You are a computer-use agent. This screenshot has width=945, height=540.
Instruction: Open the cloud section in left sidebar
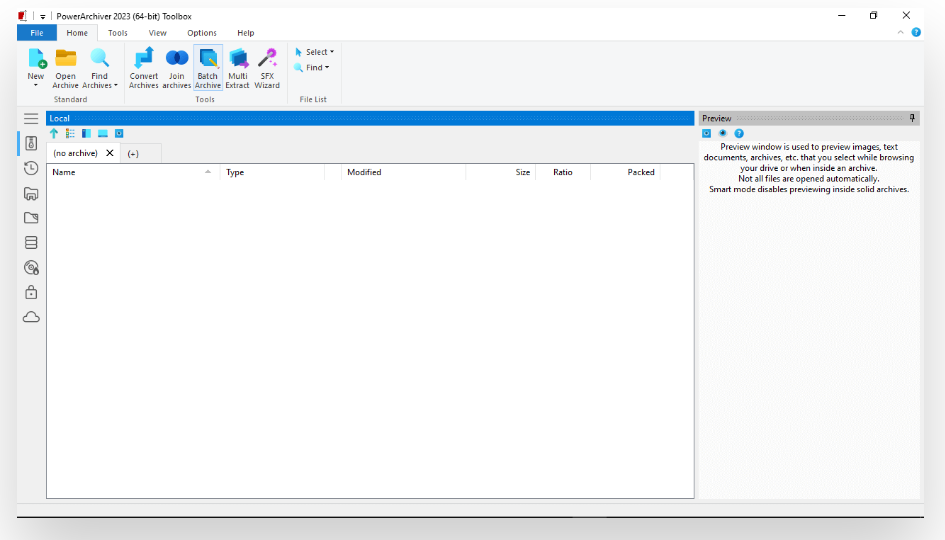(31, 317)
